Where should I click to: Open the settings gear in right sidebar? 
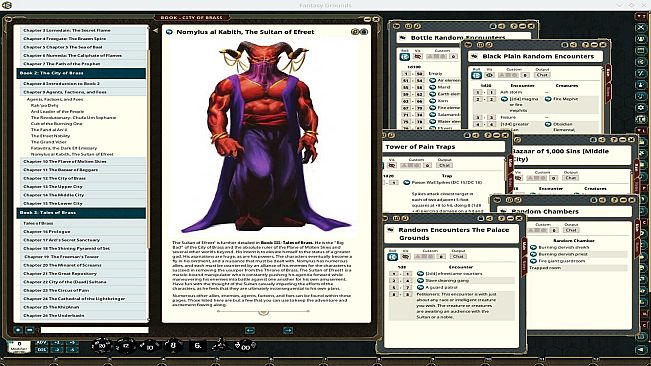(641, 107)
